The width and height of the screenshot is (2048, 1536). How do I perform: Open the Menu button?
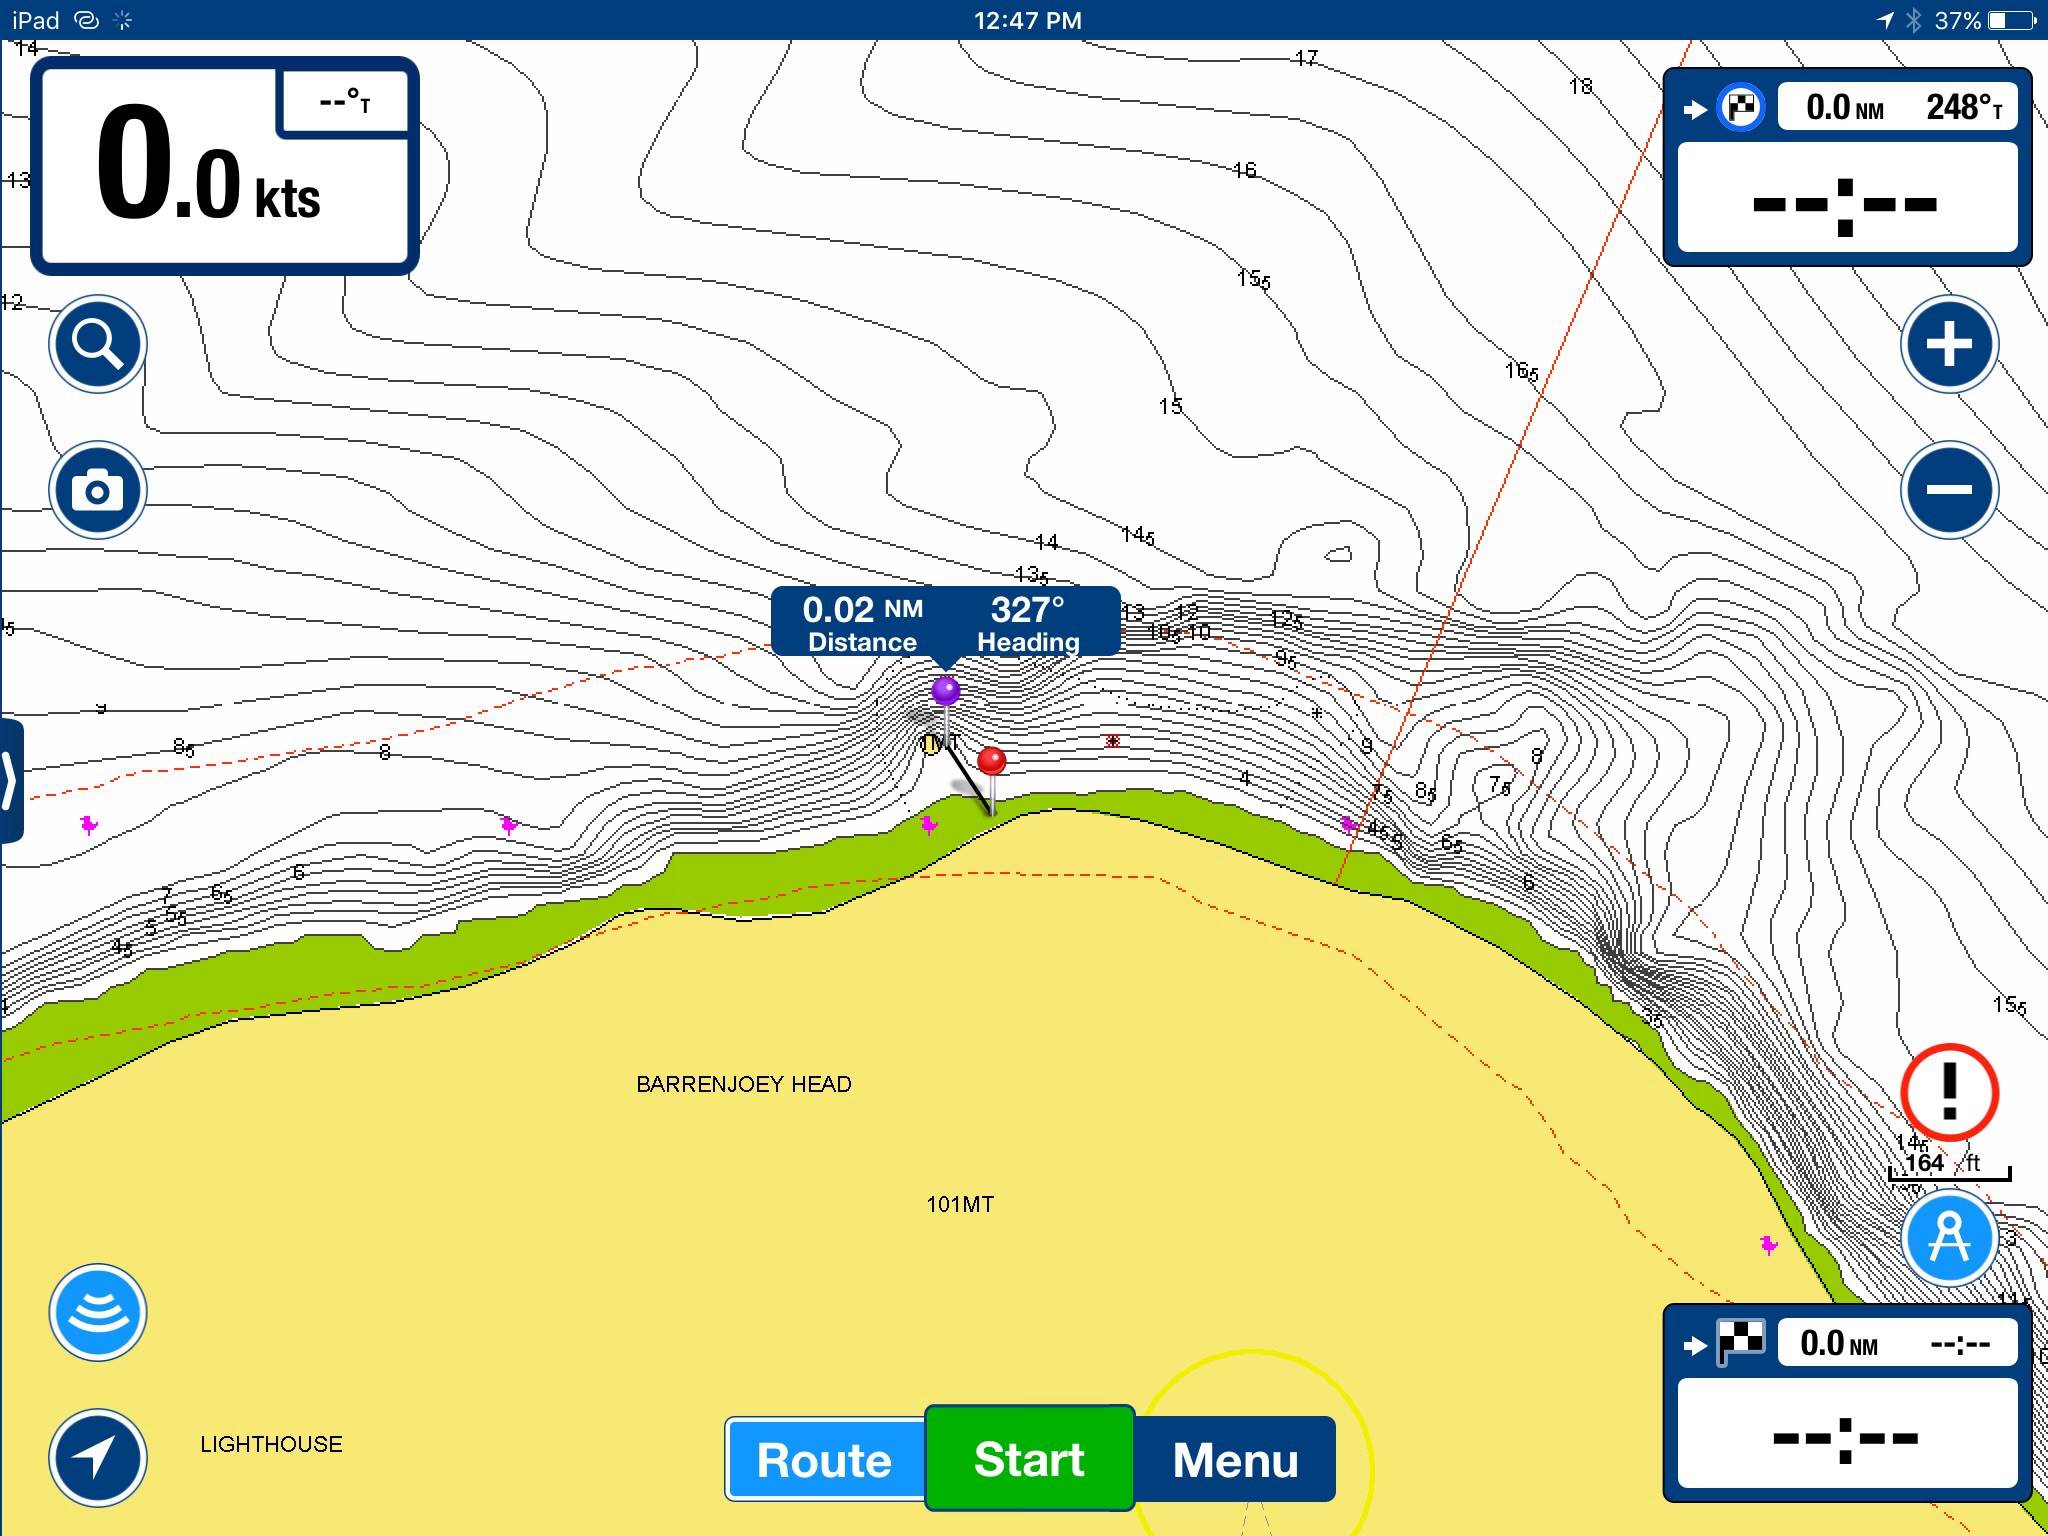[1235, 1459]
